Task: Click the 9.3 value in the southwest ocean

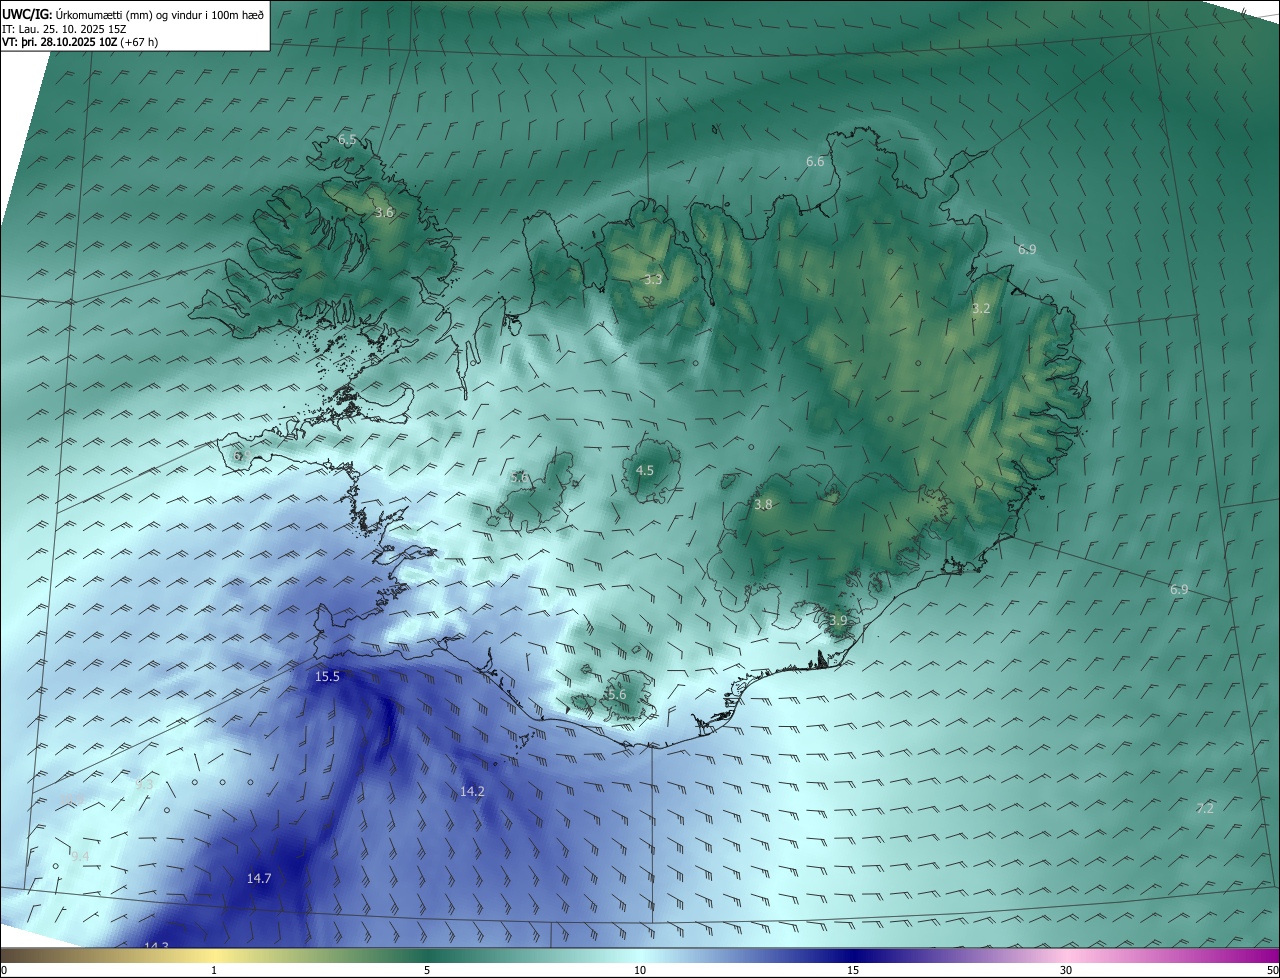Action: (144, 785)
